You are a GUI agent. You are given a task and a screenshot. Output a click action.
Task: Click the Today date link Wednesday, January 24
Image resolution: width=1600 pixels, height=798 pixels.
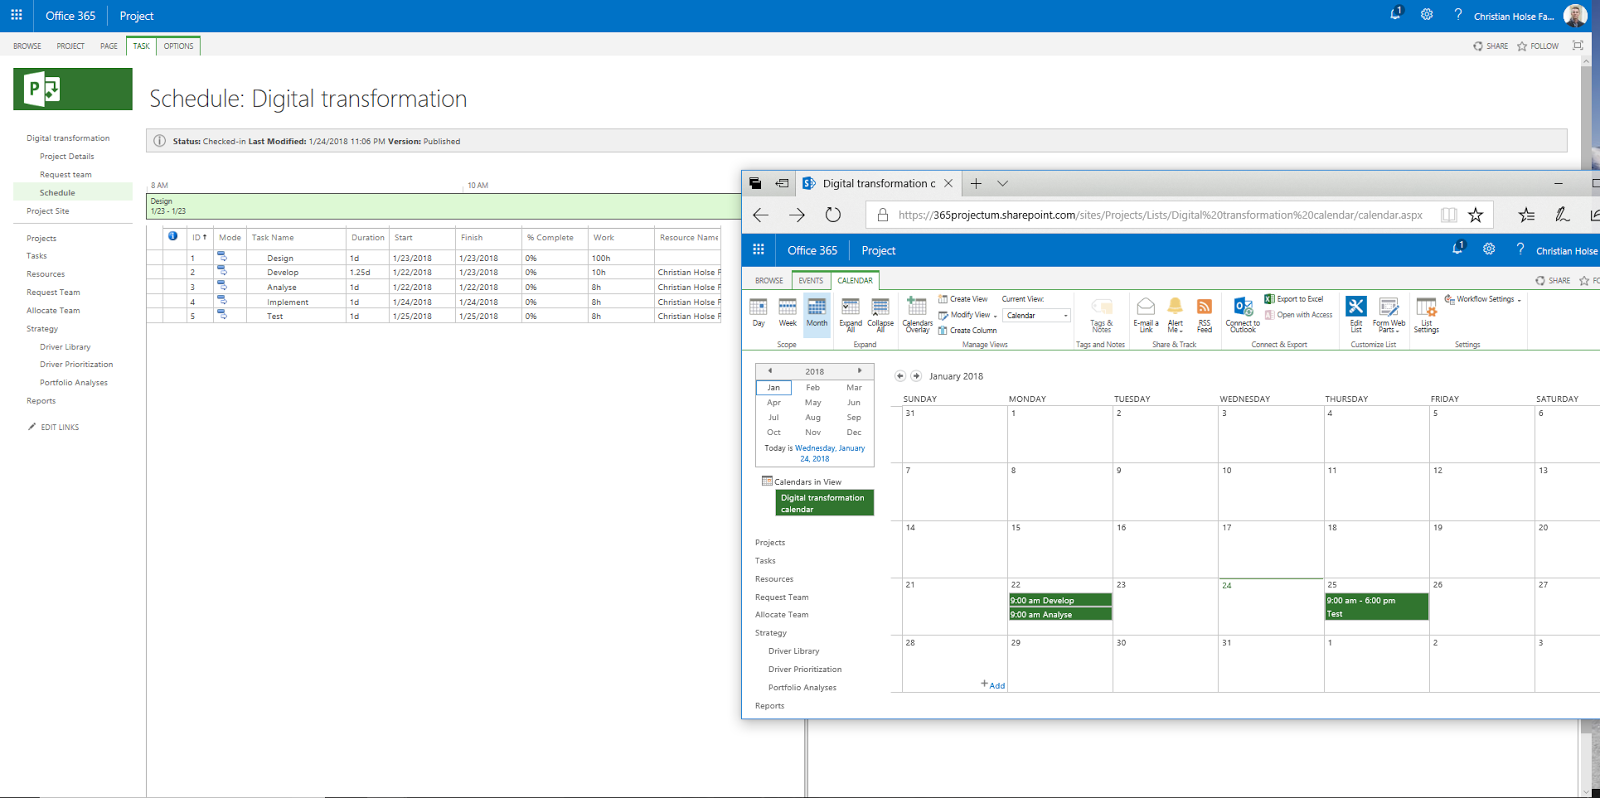[x=829, y=454]
